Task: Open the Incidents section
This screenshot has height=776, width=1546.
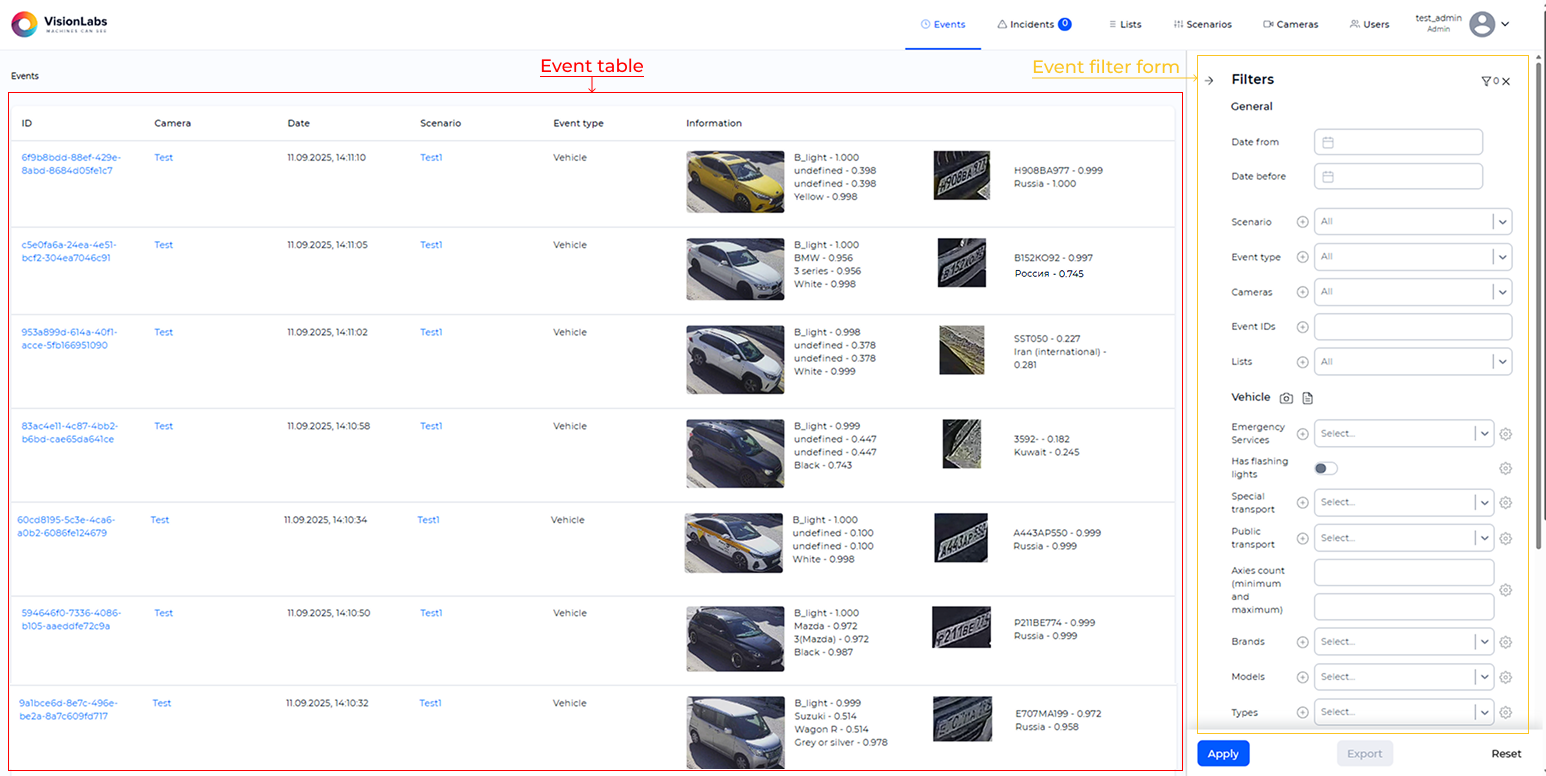Action: click(x=1031, y=23)
